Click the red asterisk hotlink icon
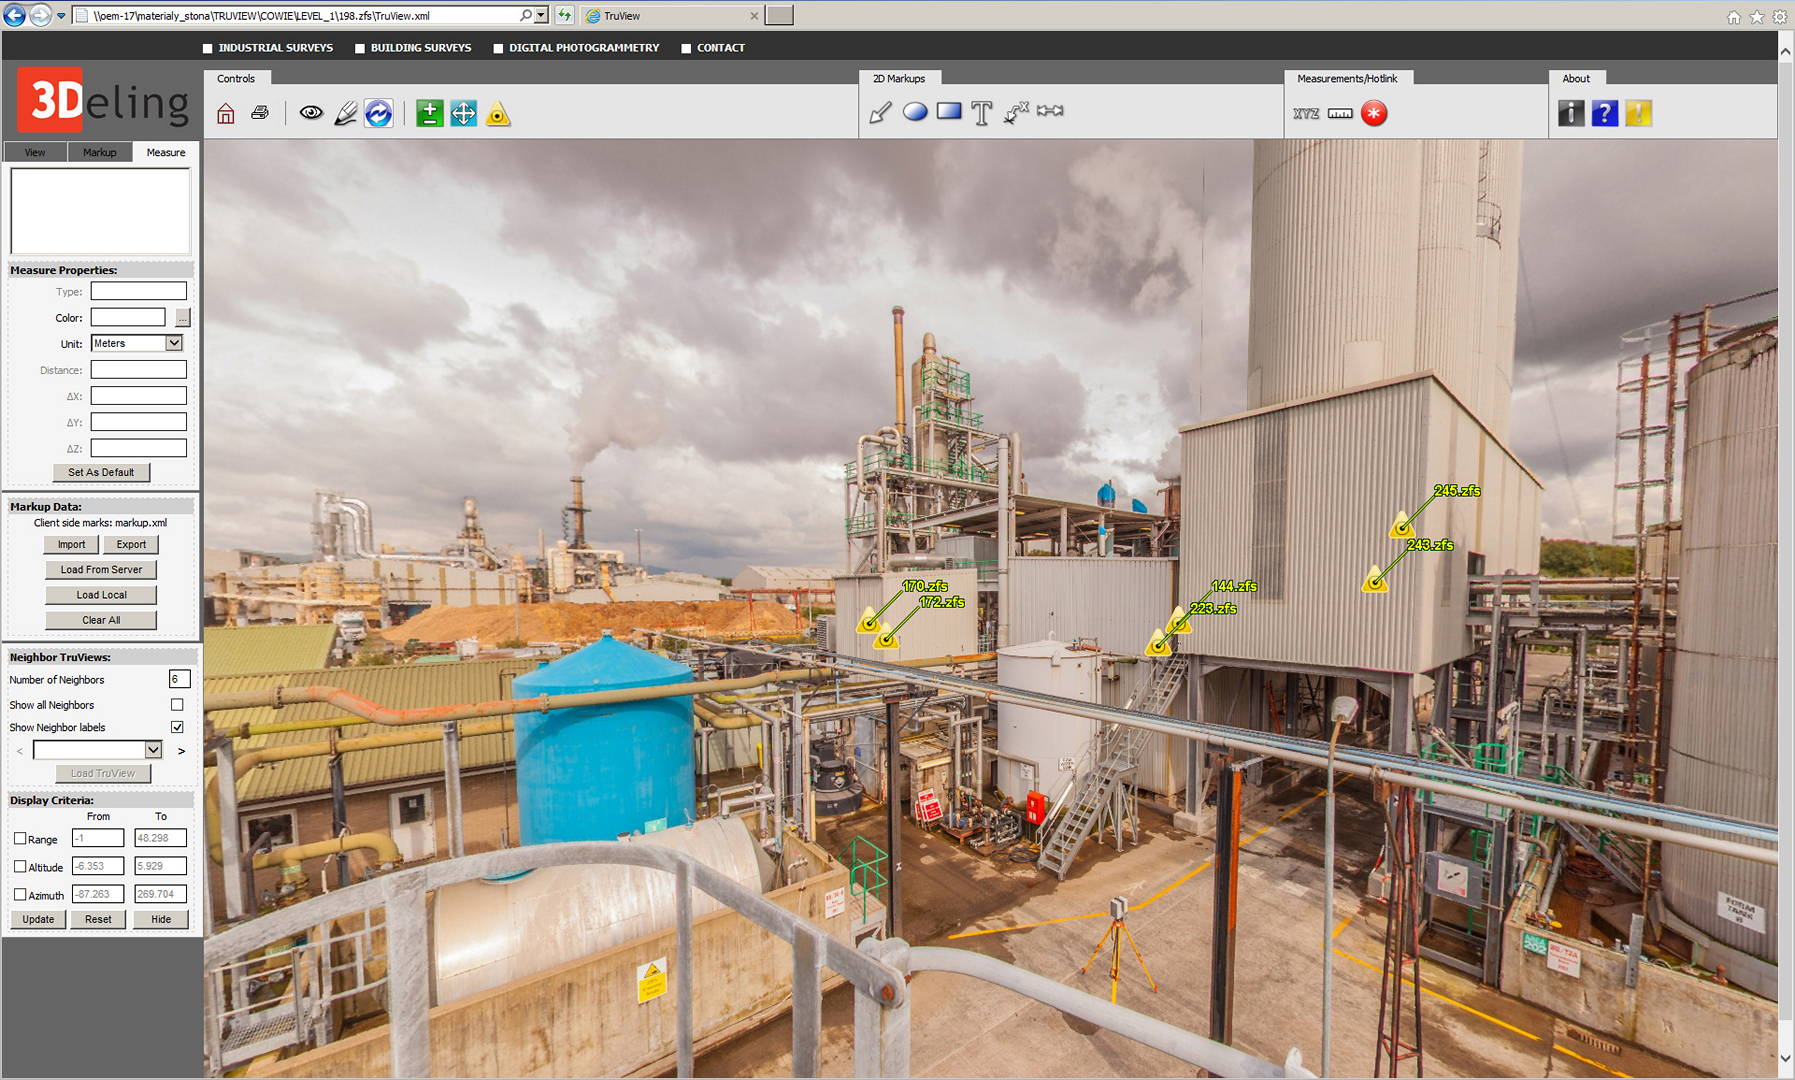 pos(1374,114)
